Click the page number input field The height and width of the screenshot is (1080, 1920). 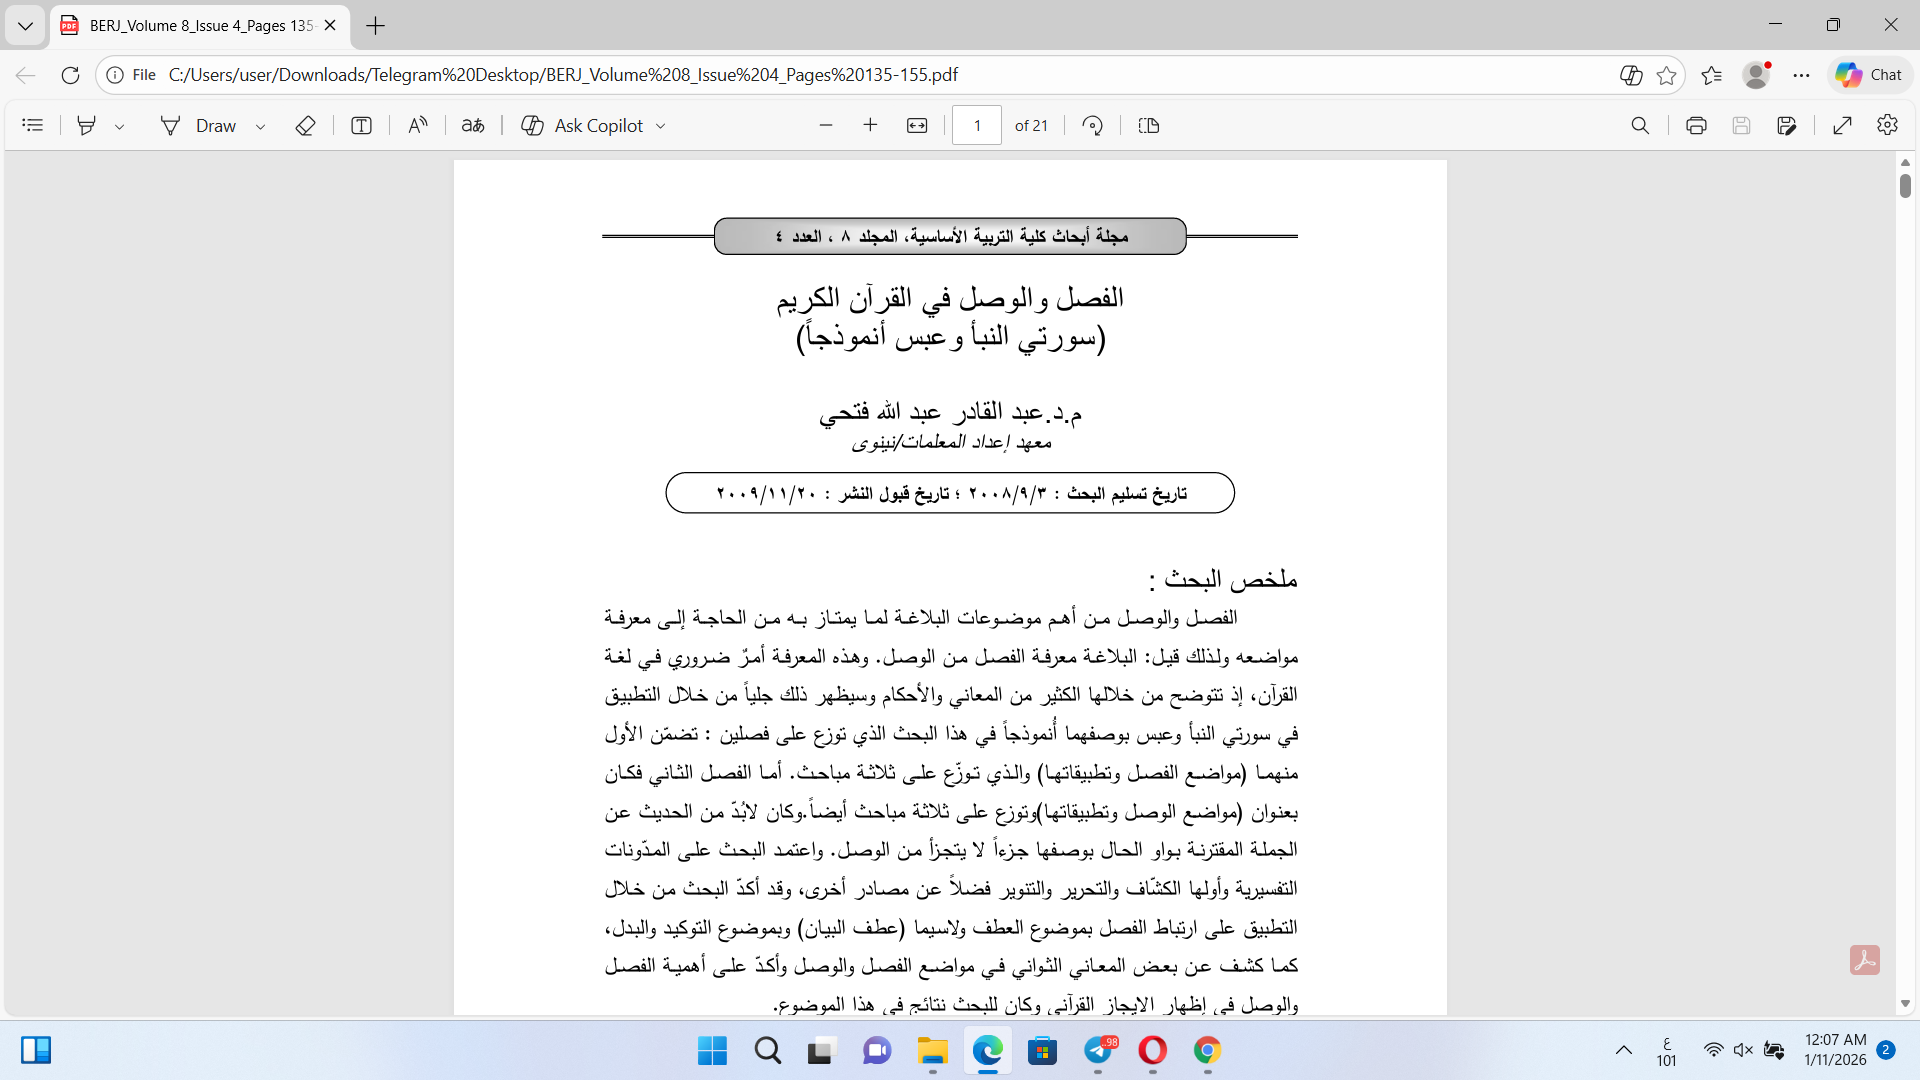[977, 125]
